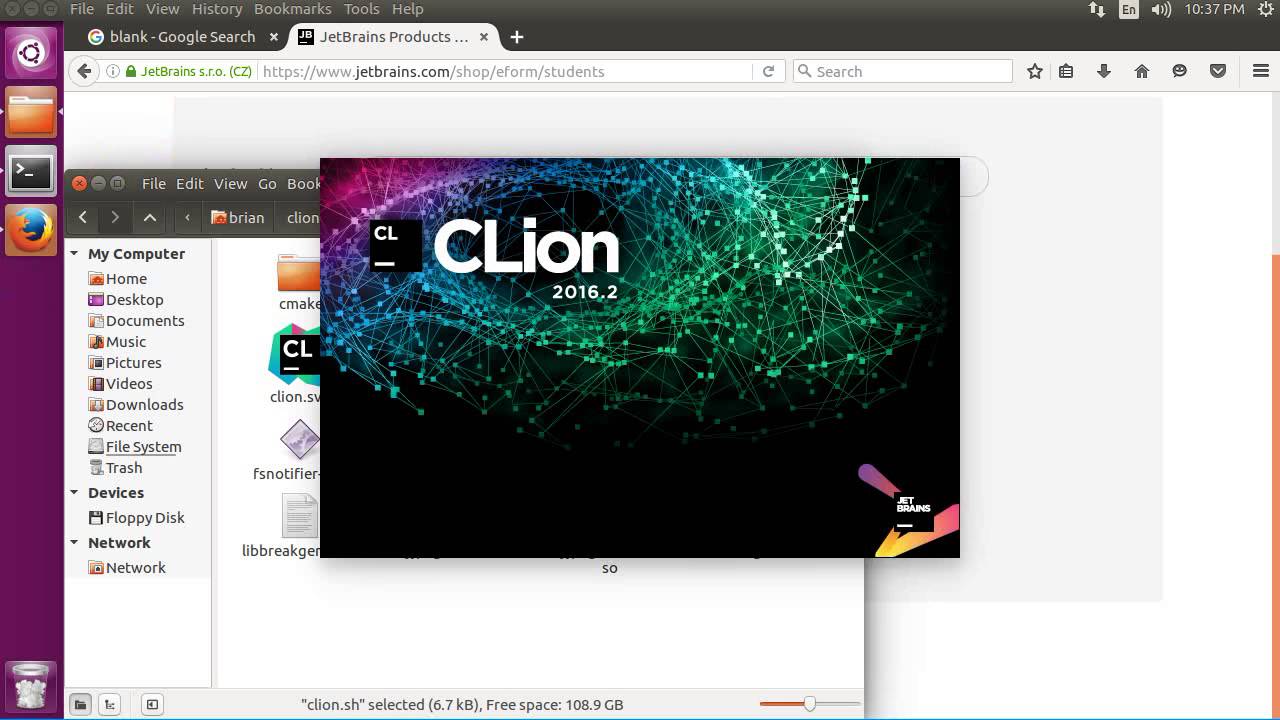
Task: Go back in the file manager
Action: (83, 217)
